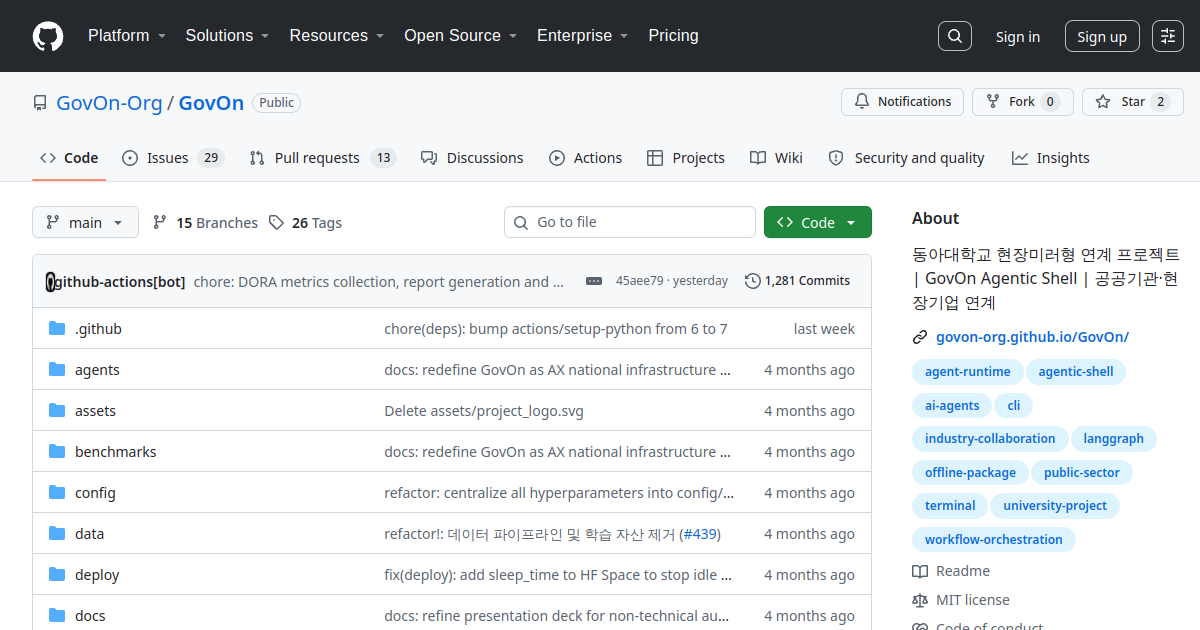
Task: Open commit hash 45aee79
Action: tap(639, 281)
